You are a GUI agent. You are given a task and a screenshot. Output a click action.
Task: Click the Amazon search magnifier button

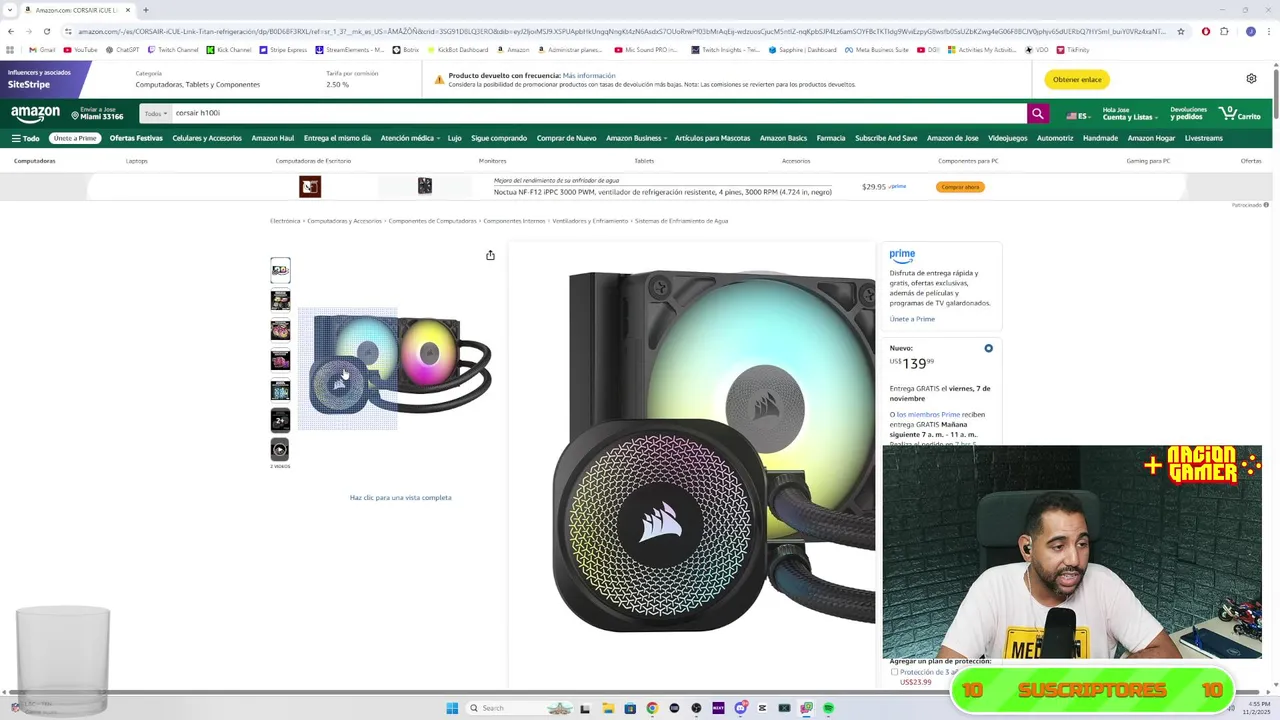pyautogui.click(x=1038, y=114)
